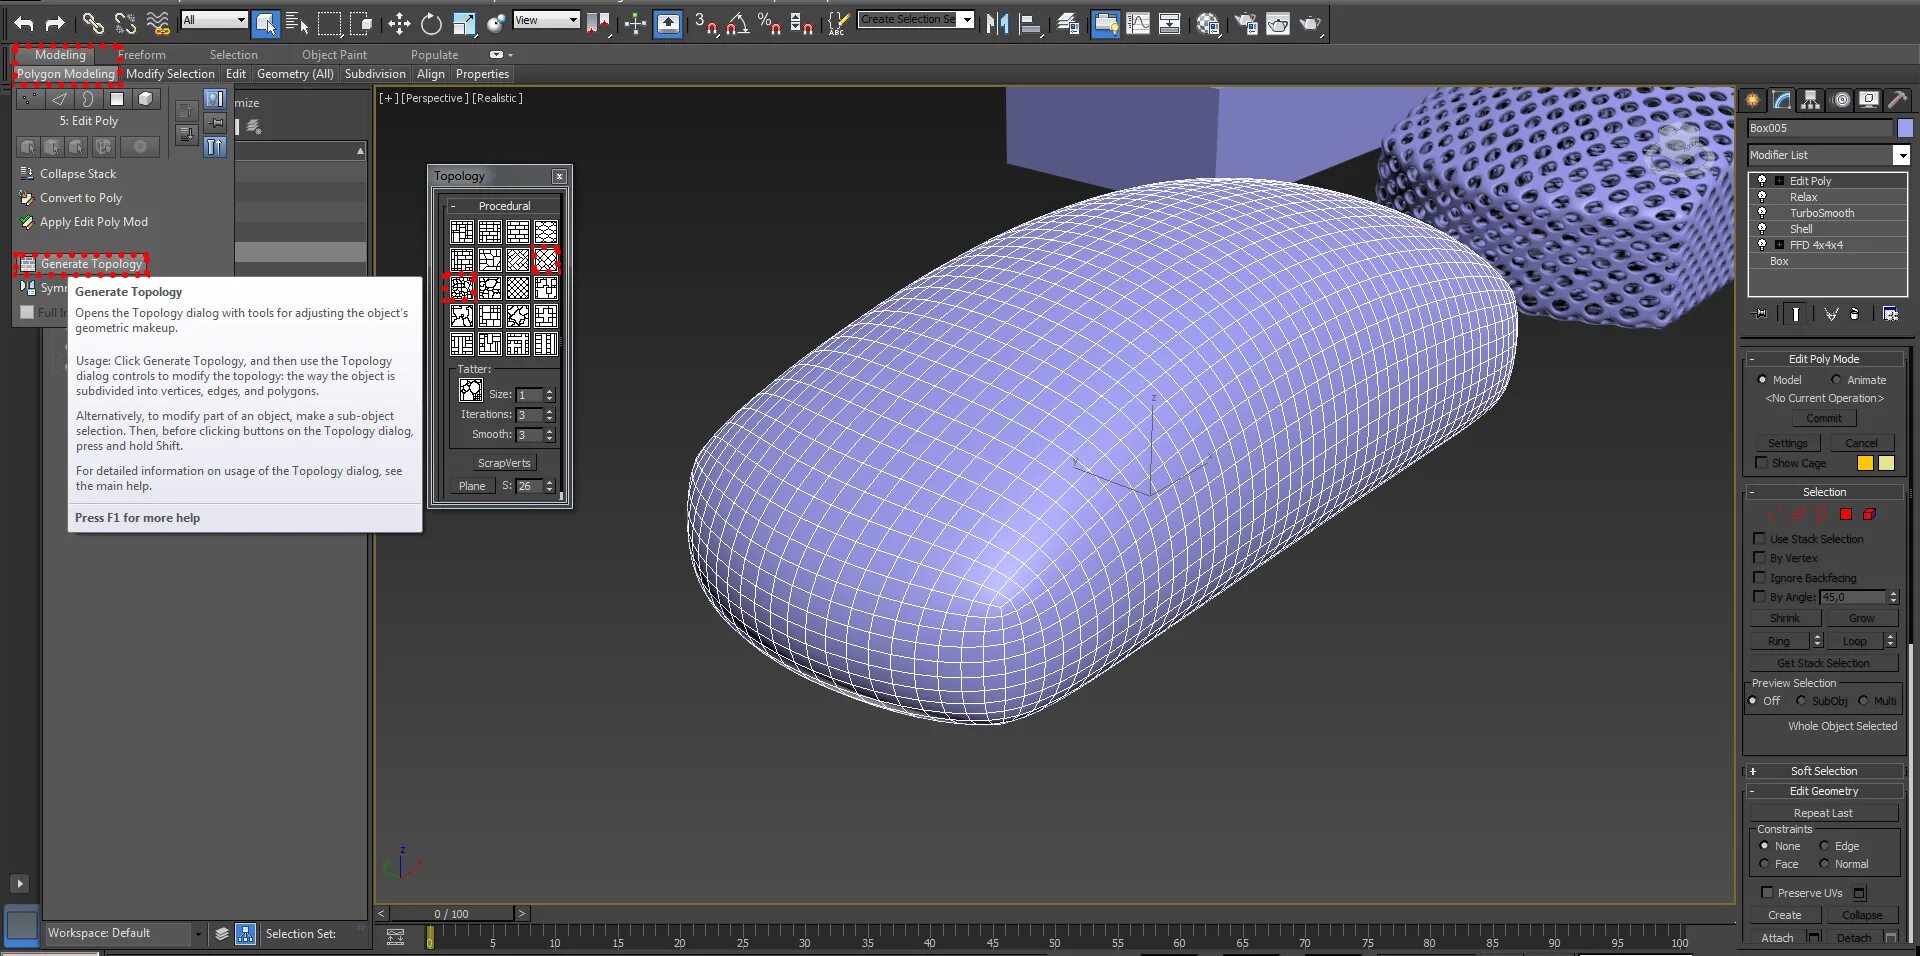Expand the Soft Selection rollout
This screenshot has width=1920, height=956.
[x=1823, y=771]
